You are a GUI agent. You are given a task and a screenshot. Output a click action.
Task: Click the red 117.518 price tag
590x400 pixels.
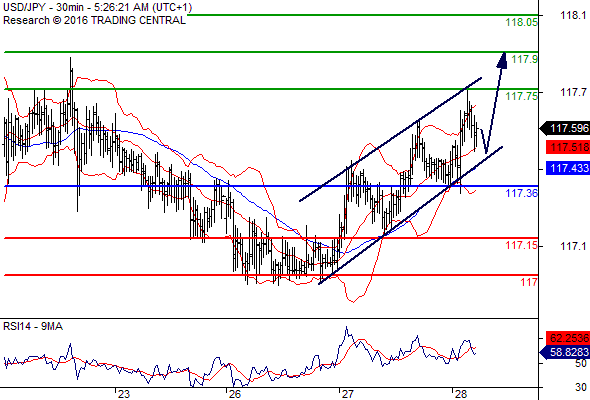click(x=568, y=147)
